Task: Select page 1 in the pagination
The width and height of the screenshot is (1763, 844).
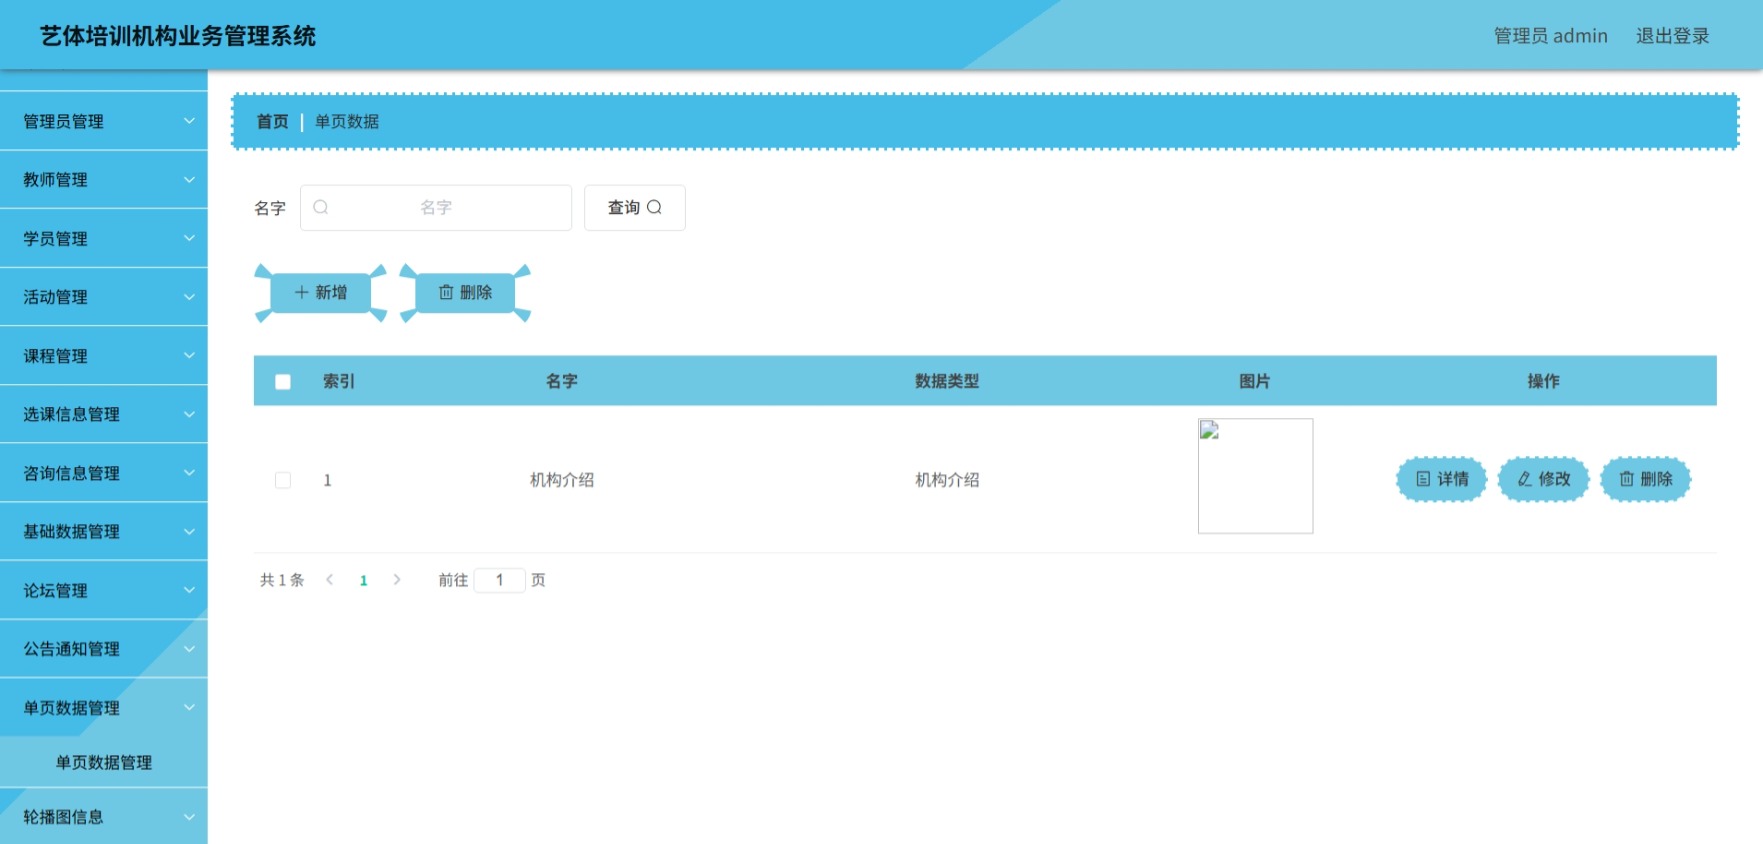Action: point(364,580)
